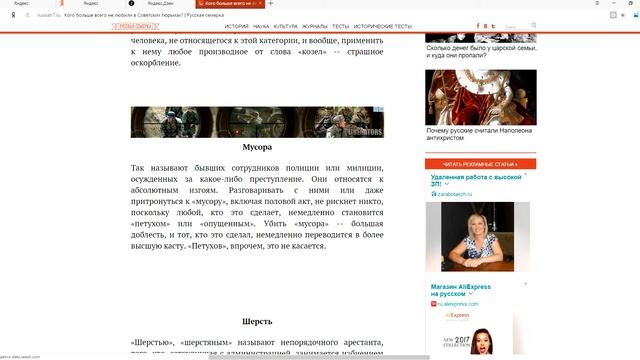640x360 pixels.
Task: Click the blonde woman ad image
Action: click(478, 237)
